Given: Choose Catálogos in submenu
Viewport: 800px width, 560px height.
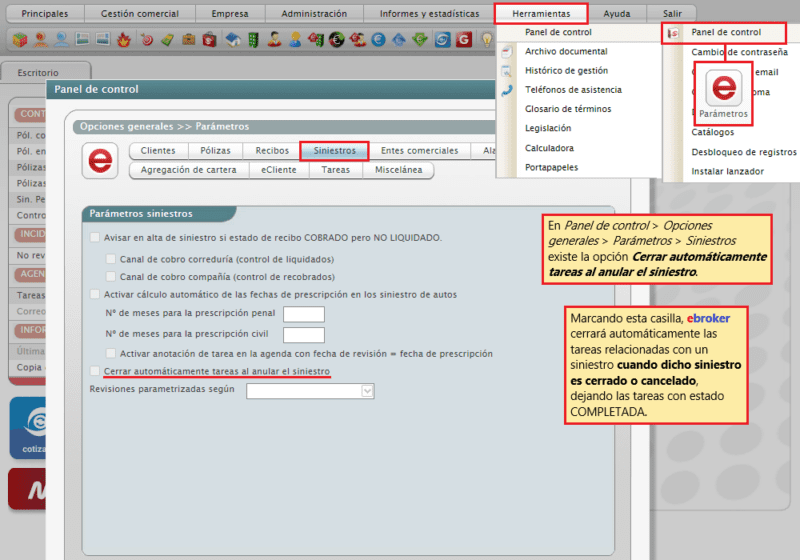Looking at the screenshot, I should [x=712, y=132].
